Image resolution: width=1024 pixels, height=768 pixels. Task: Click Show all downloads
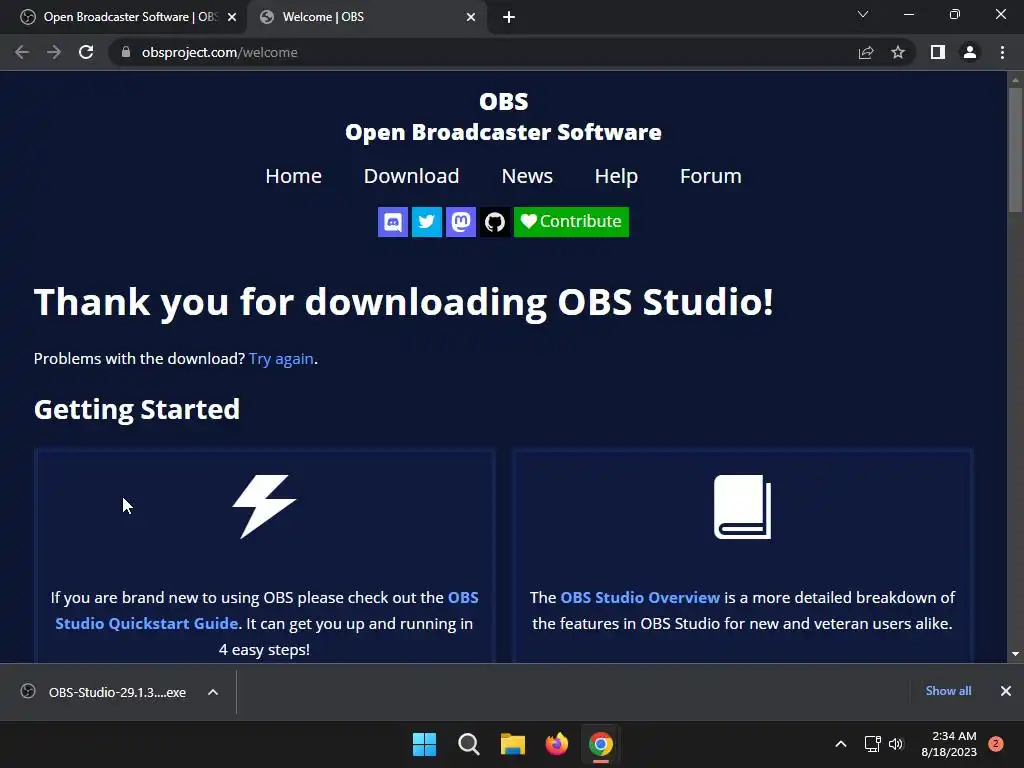(948, 691)
